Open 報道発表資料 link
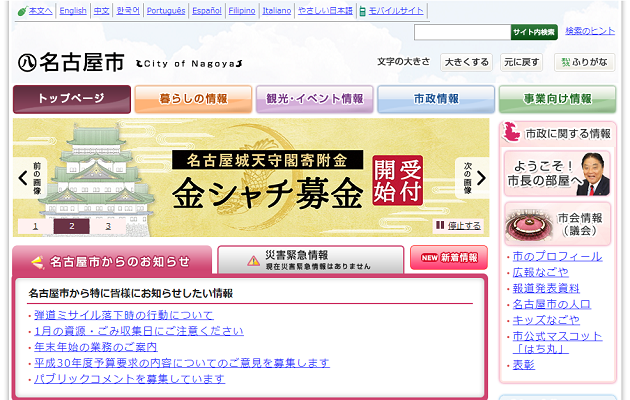The image size is (630, 400). 546,288
